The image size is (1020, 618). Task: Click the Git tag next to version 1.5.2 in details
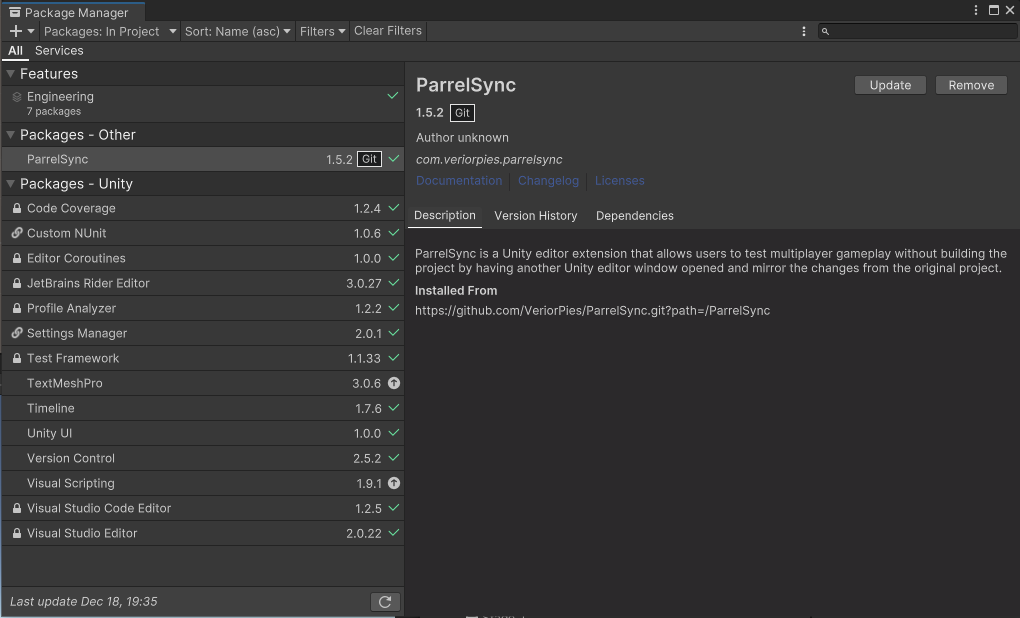pos(462,113)
